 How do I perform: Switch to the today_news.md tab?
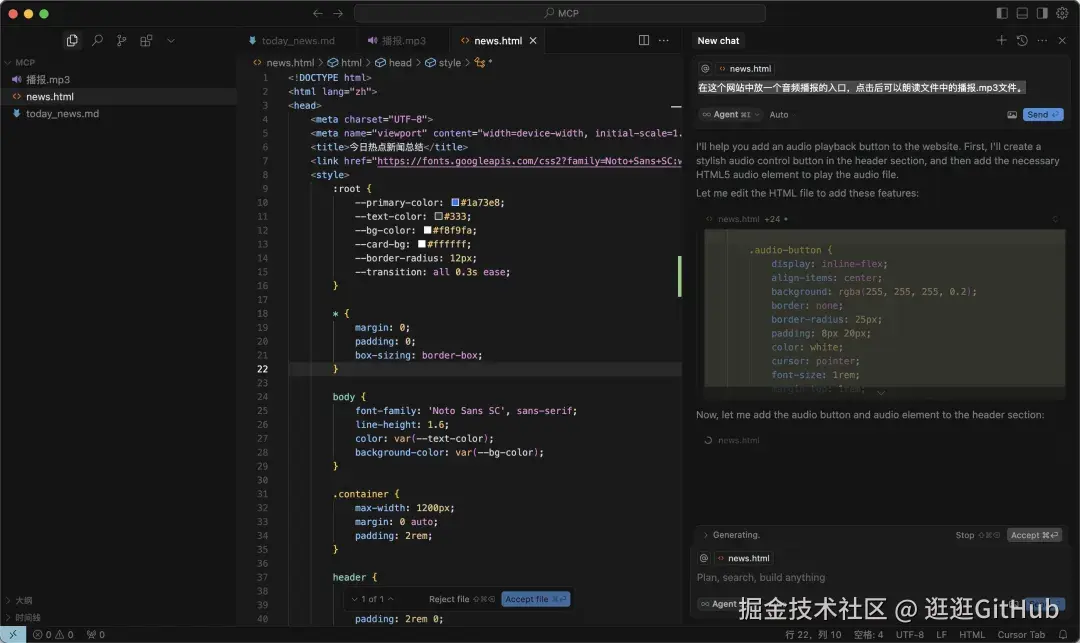[292, 41]
